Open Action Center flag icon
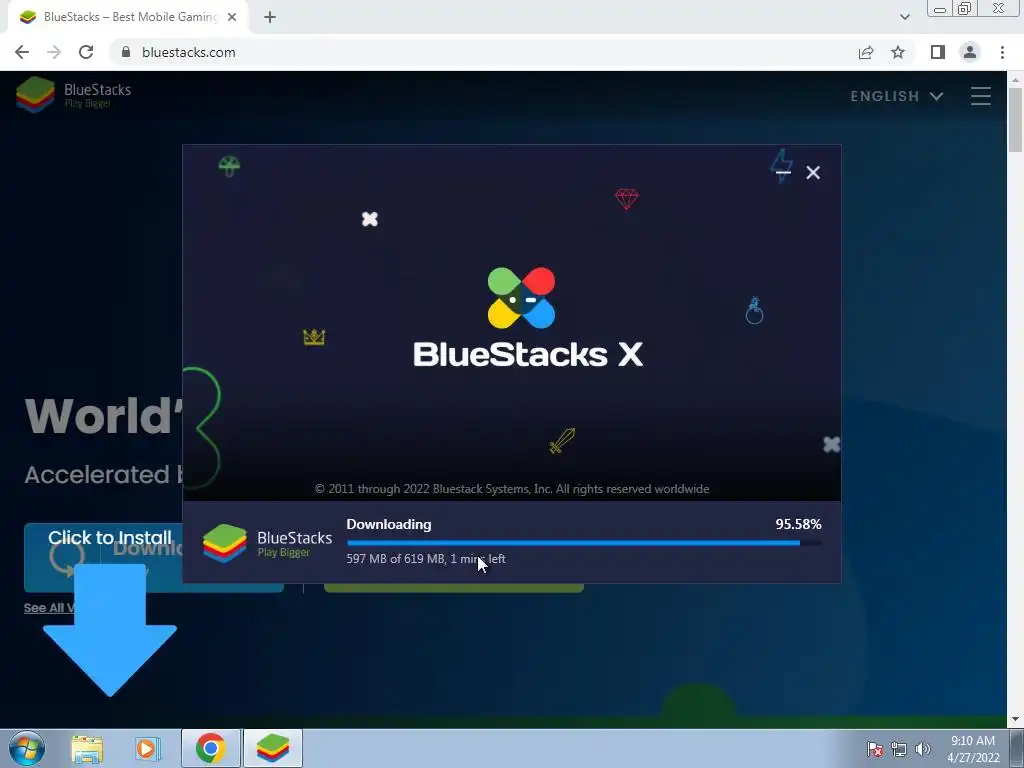The image size is (1024, 768). [x=874, y=749]
